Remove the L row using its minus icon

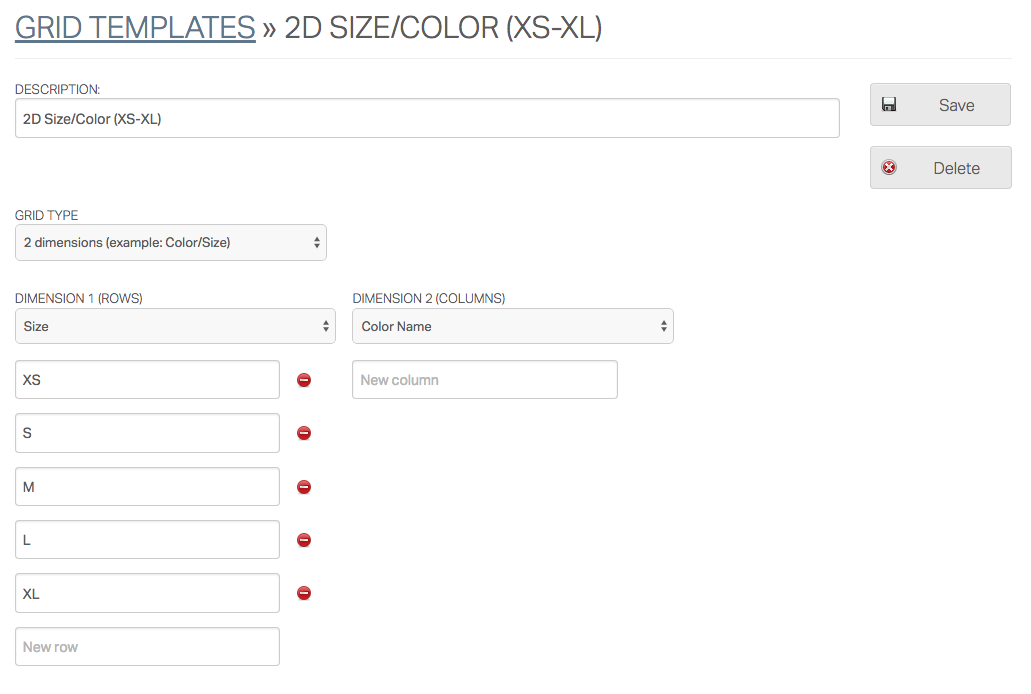tap(303, 540)
